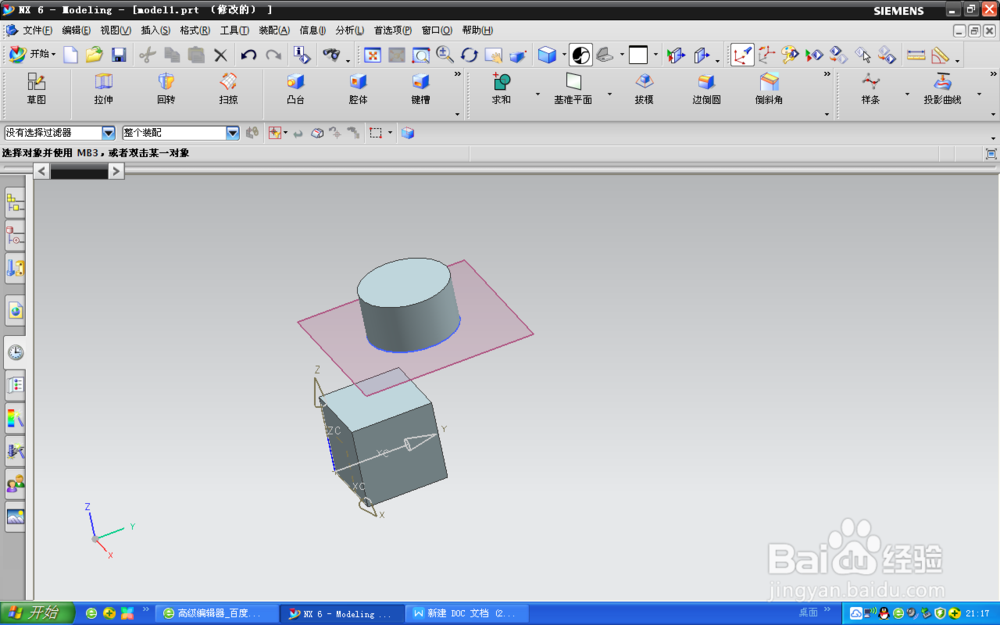Select the Revolve (回转) tool
1000x625 pixels.
(166, 88)
